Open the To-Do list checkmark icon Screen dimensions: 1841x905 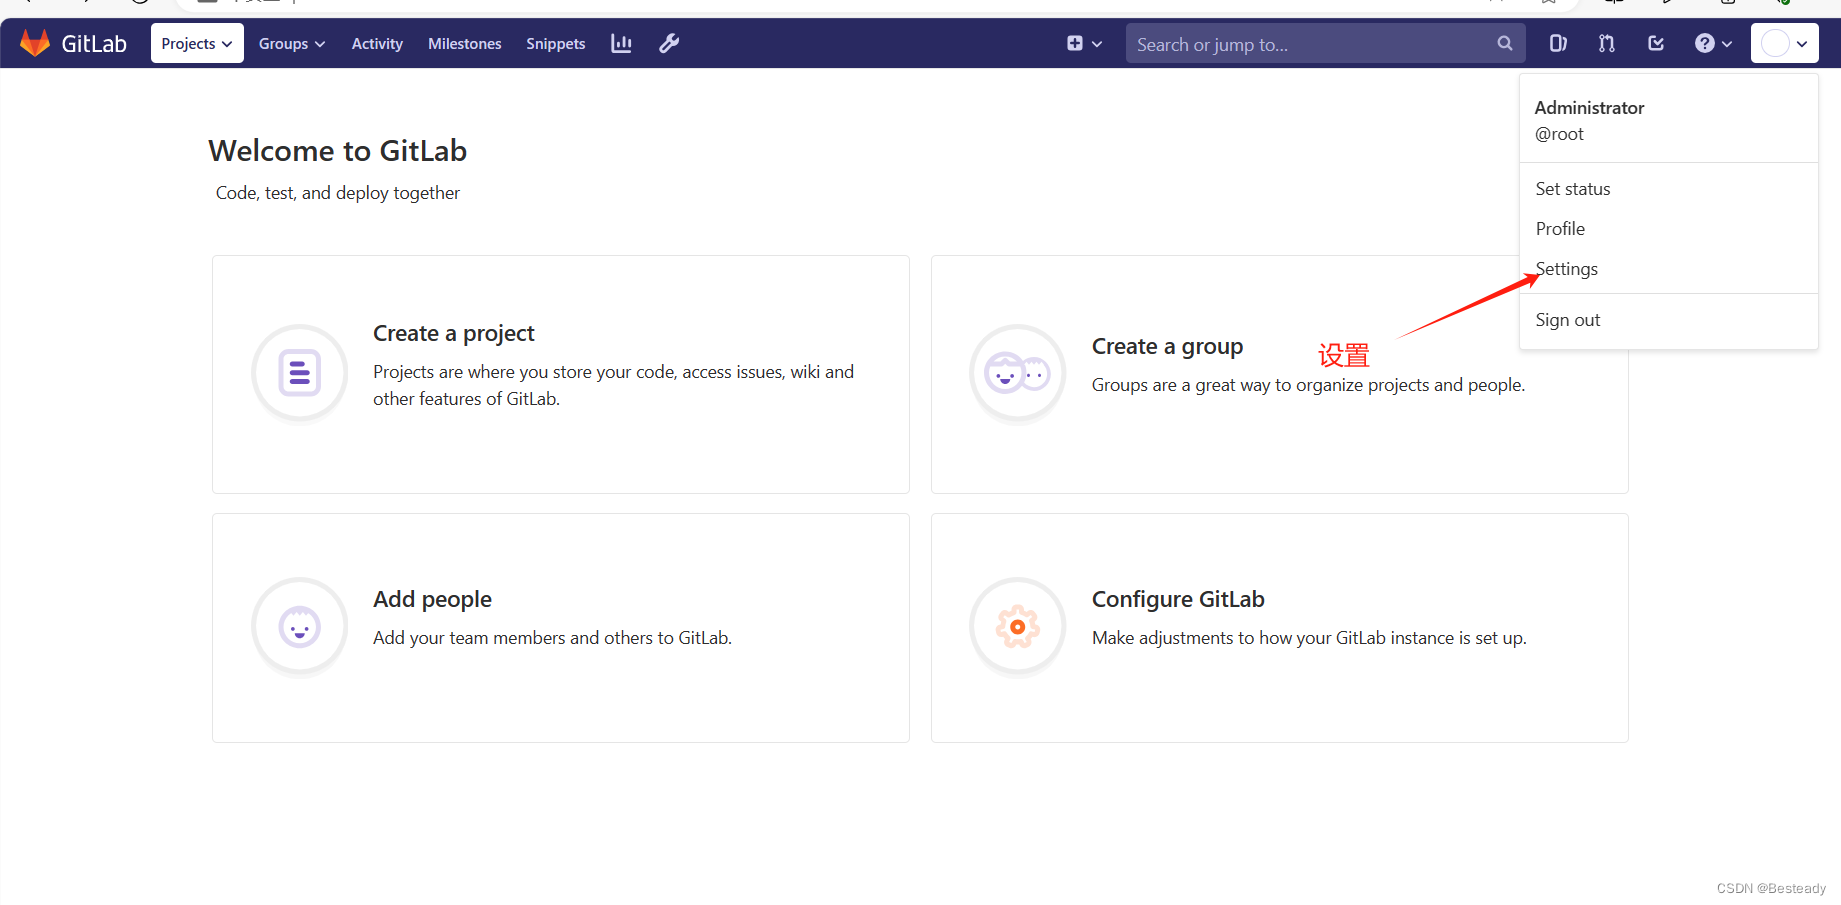pos(1656,43)
